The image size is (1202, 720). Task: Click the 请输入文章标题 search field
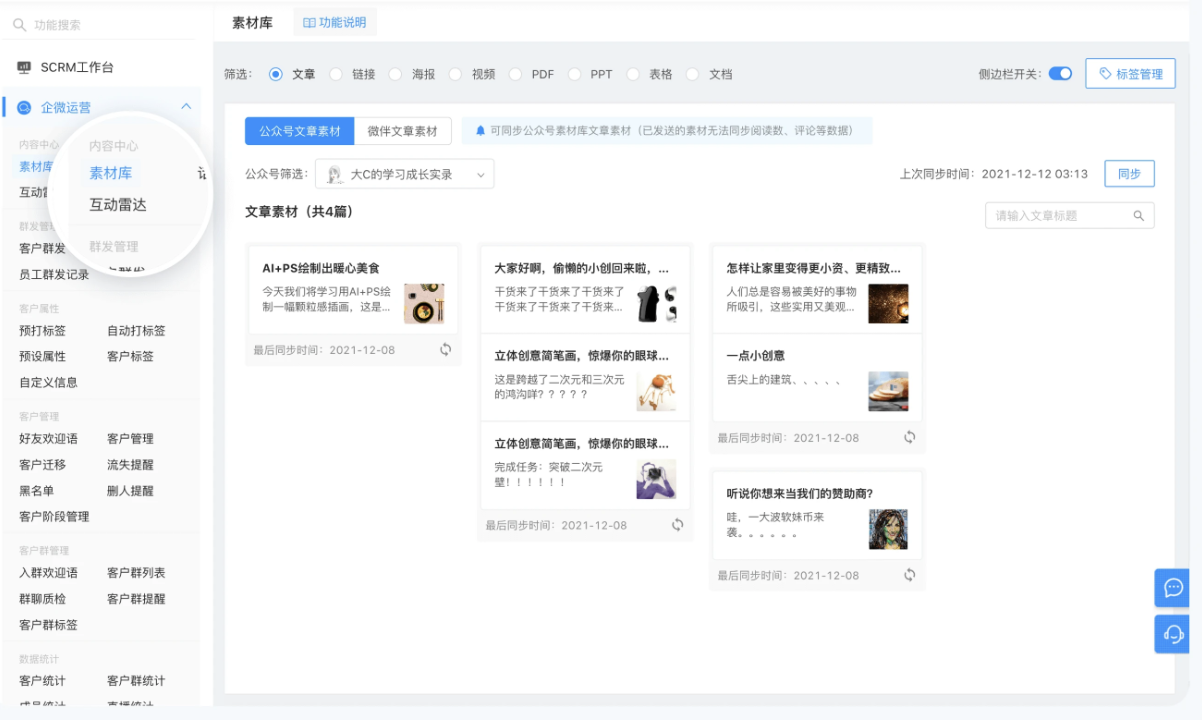pyautogui.click(x=1060, y=216)
